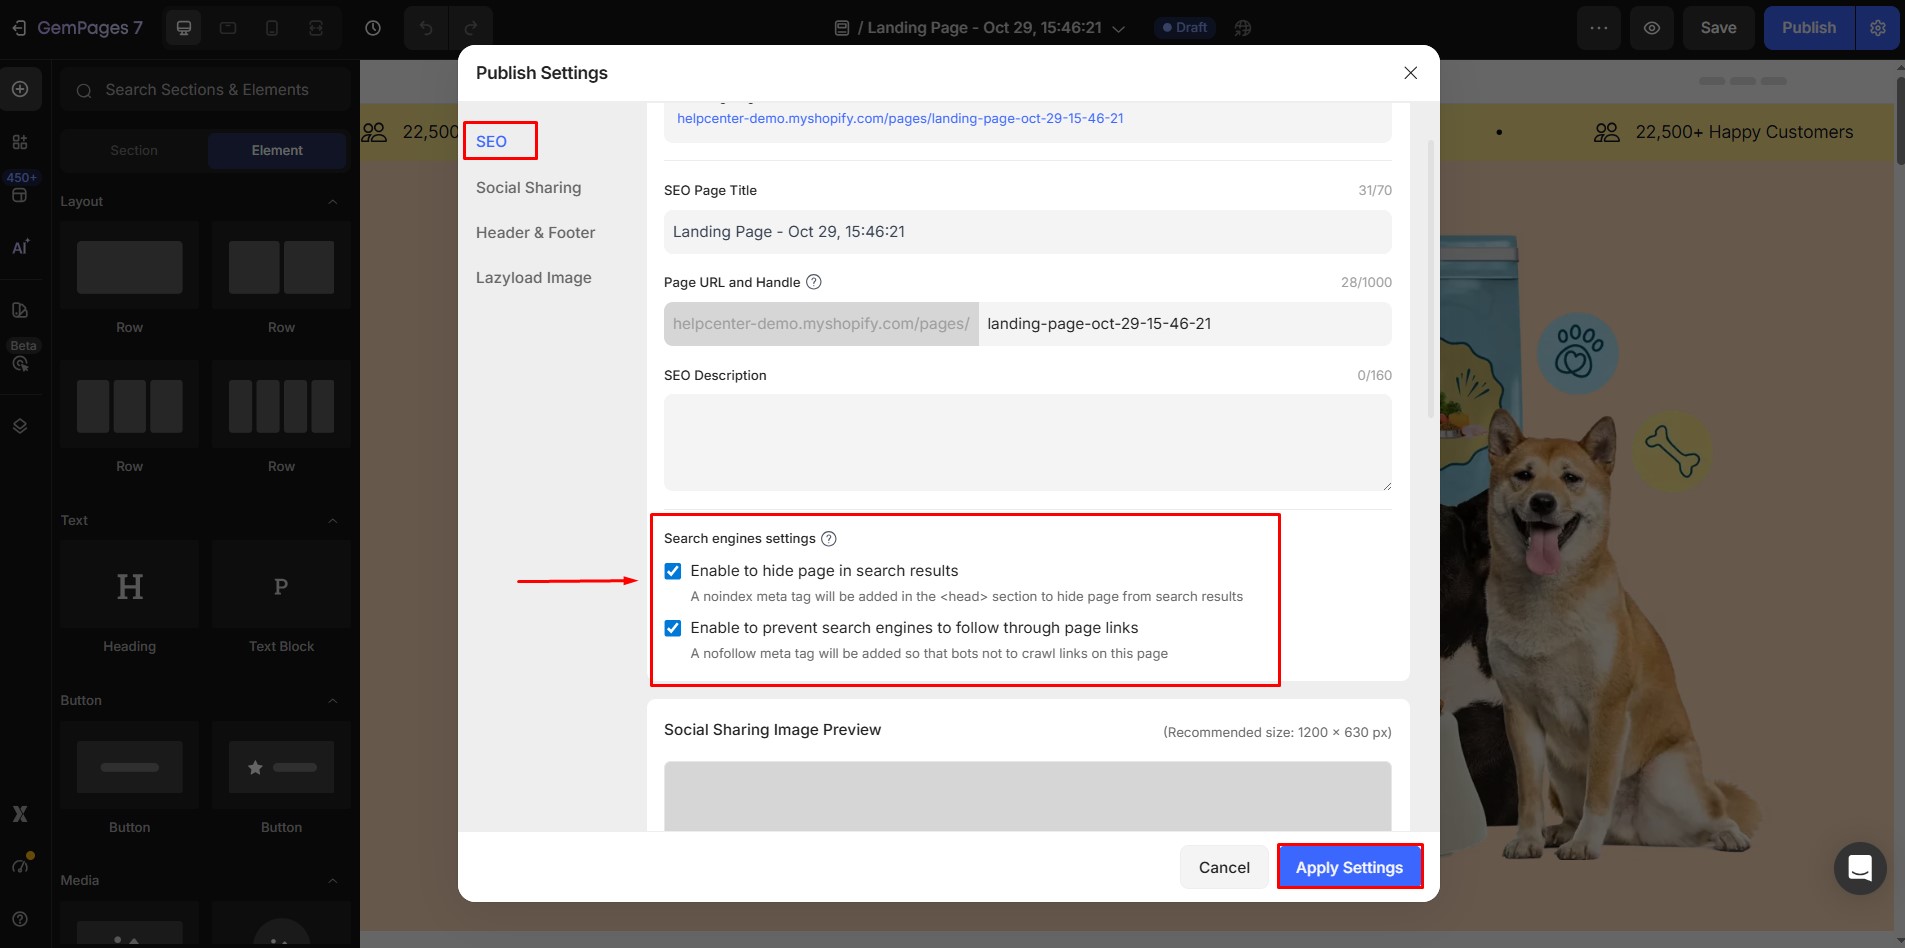1905x948 pixels.
Task: Uncheck prevent search engines following links
Action: pyautogui.click(x=673, y=628)
